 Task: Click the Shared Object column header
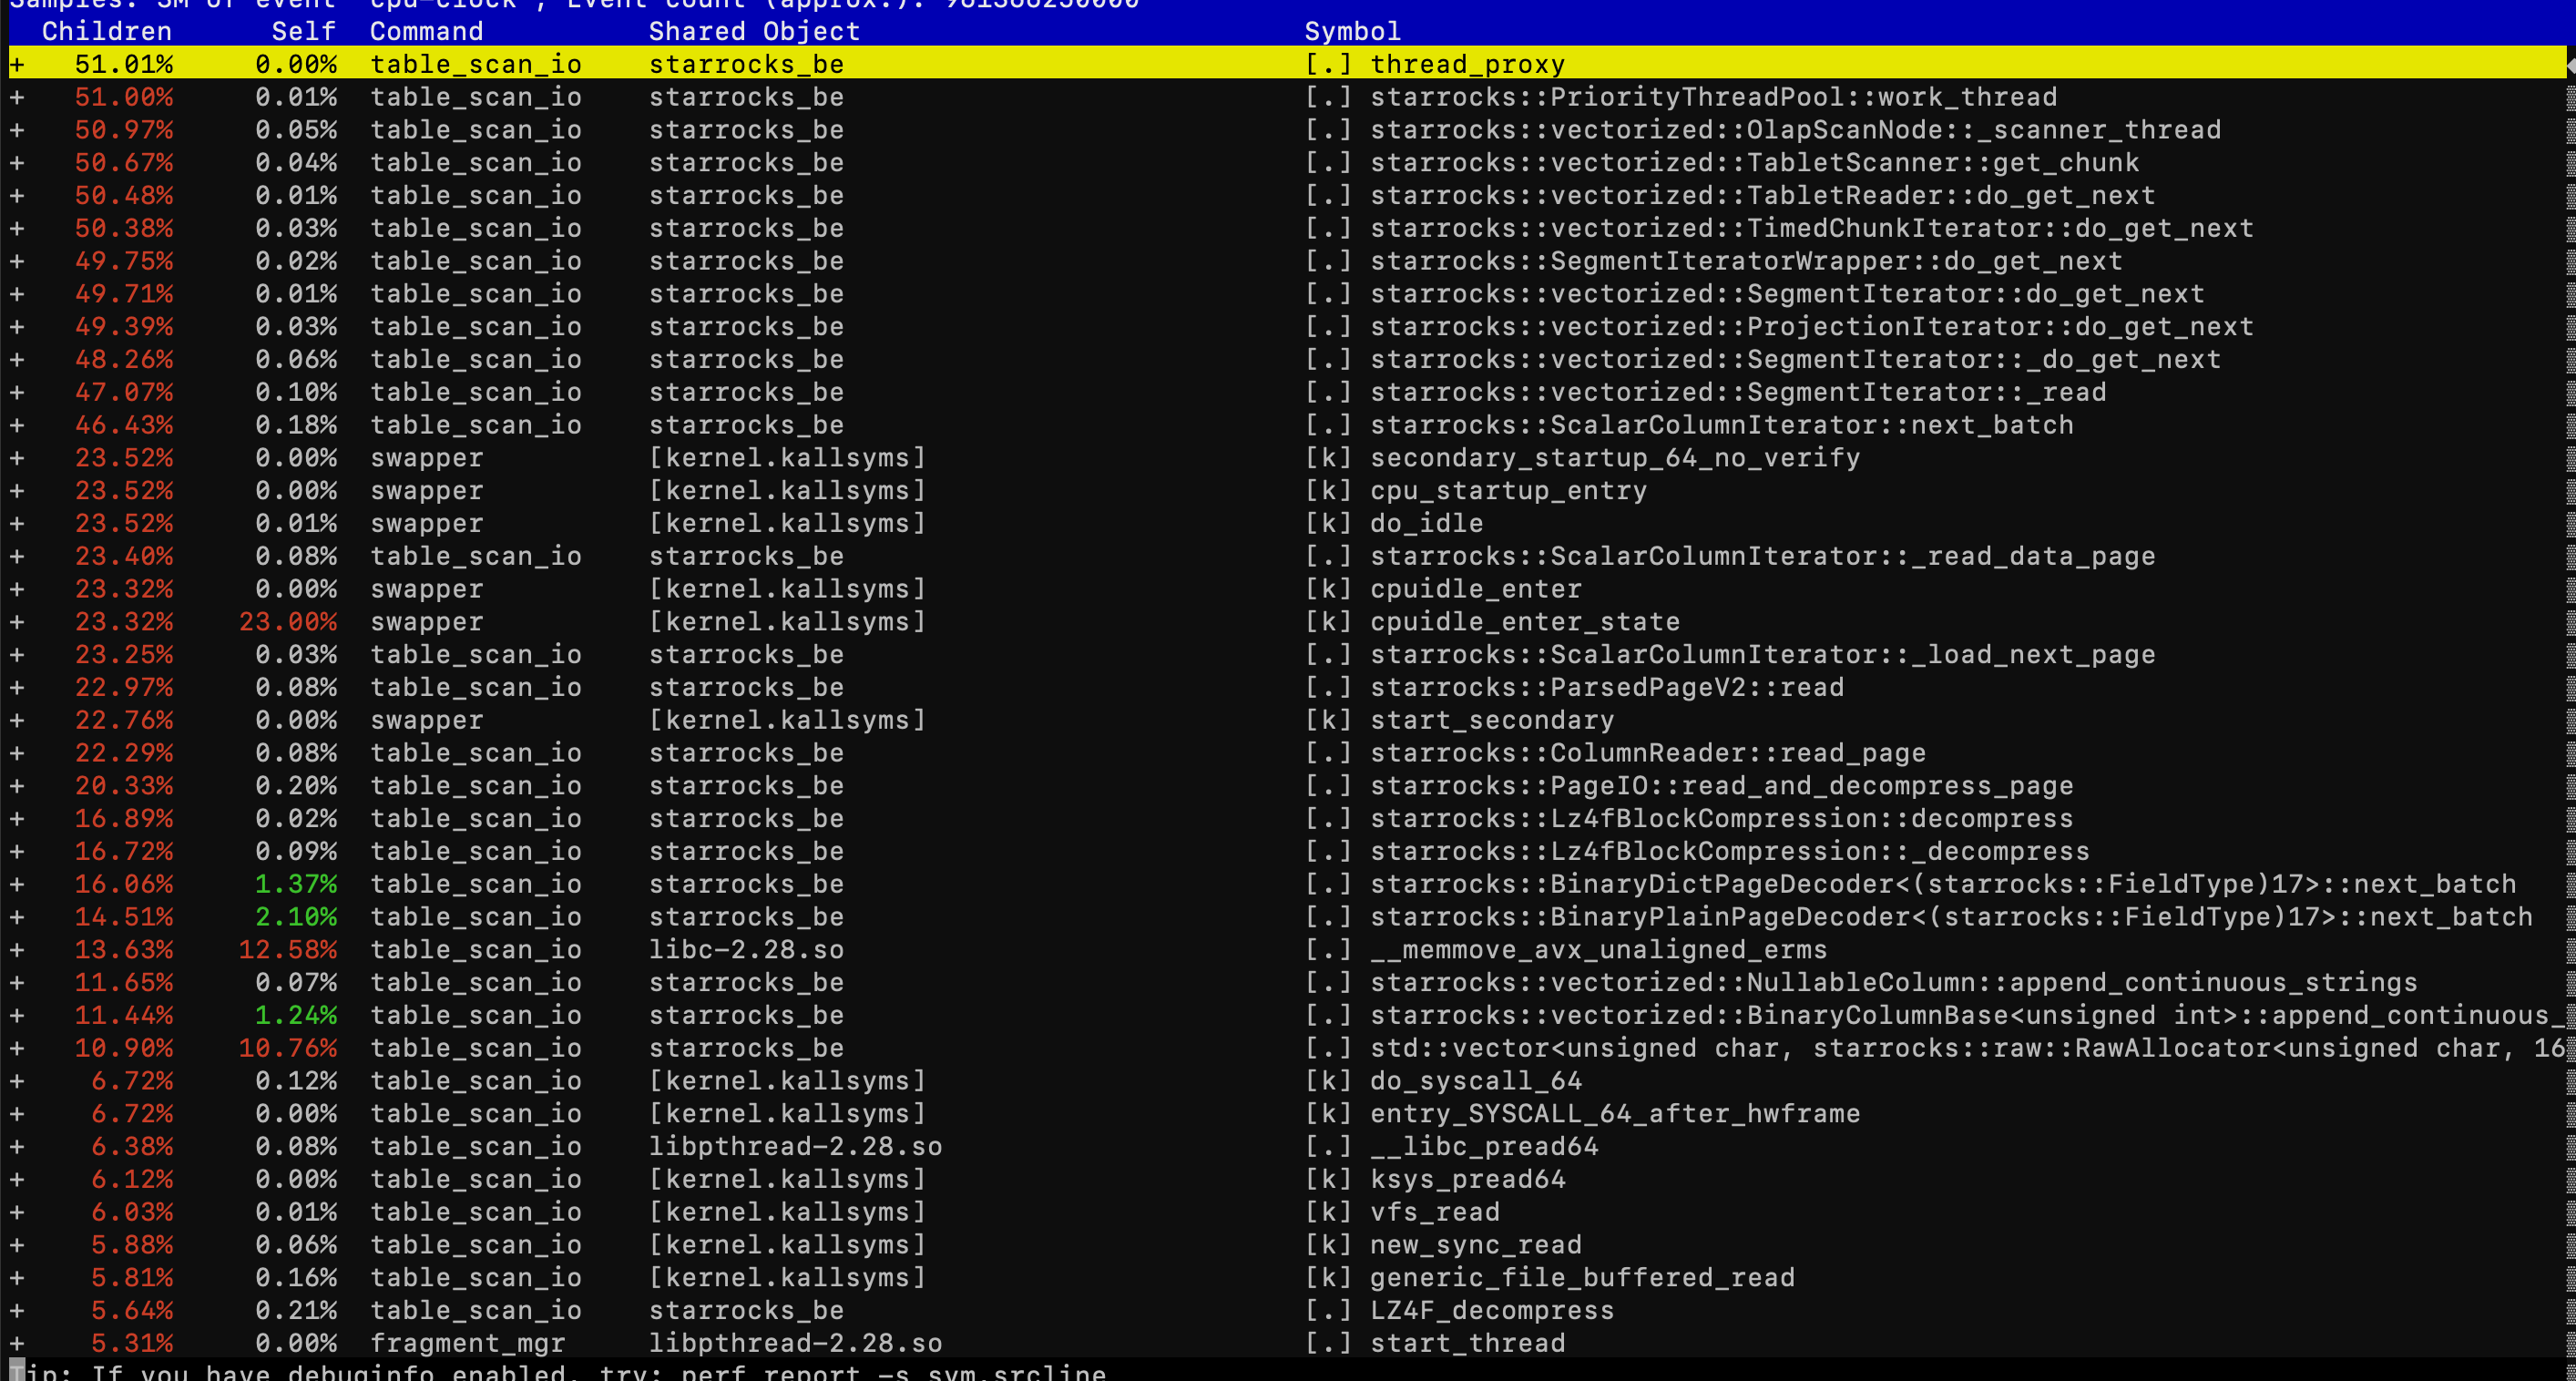tap(754, 31)
